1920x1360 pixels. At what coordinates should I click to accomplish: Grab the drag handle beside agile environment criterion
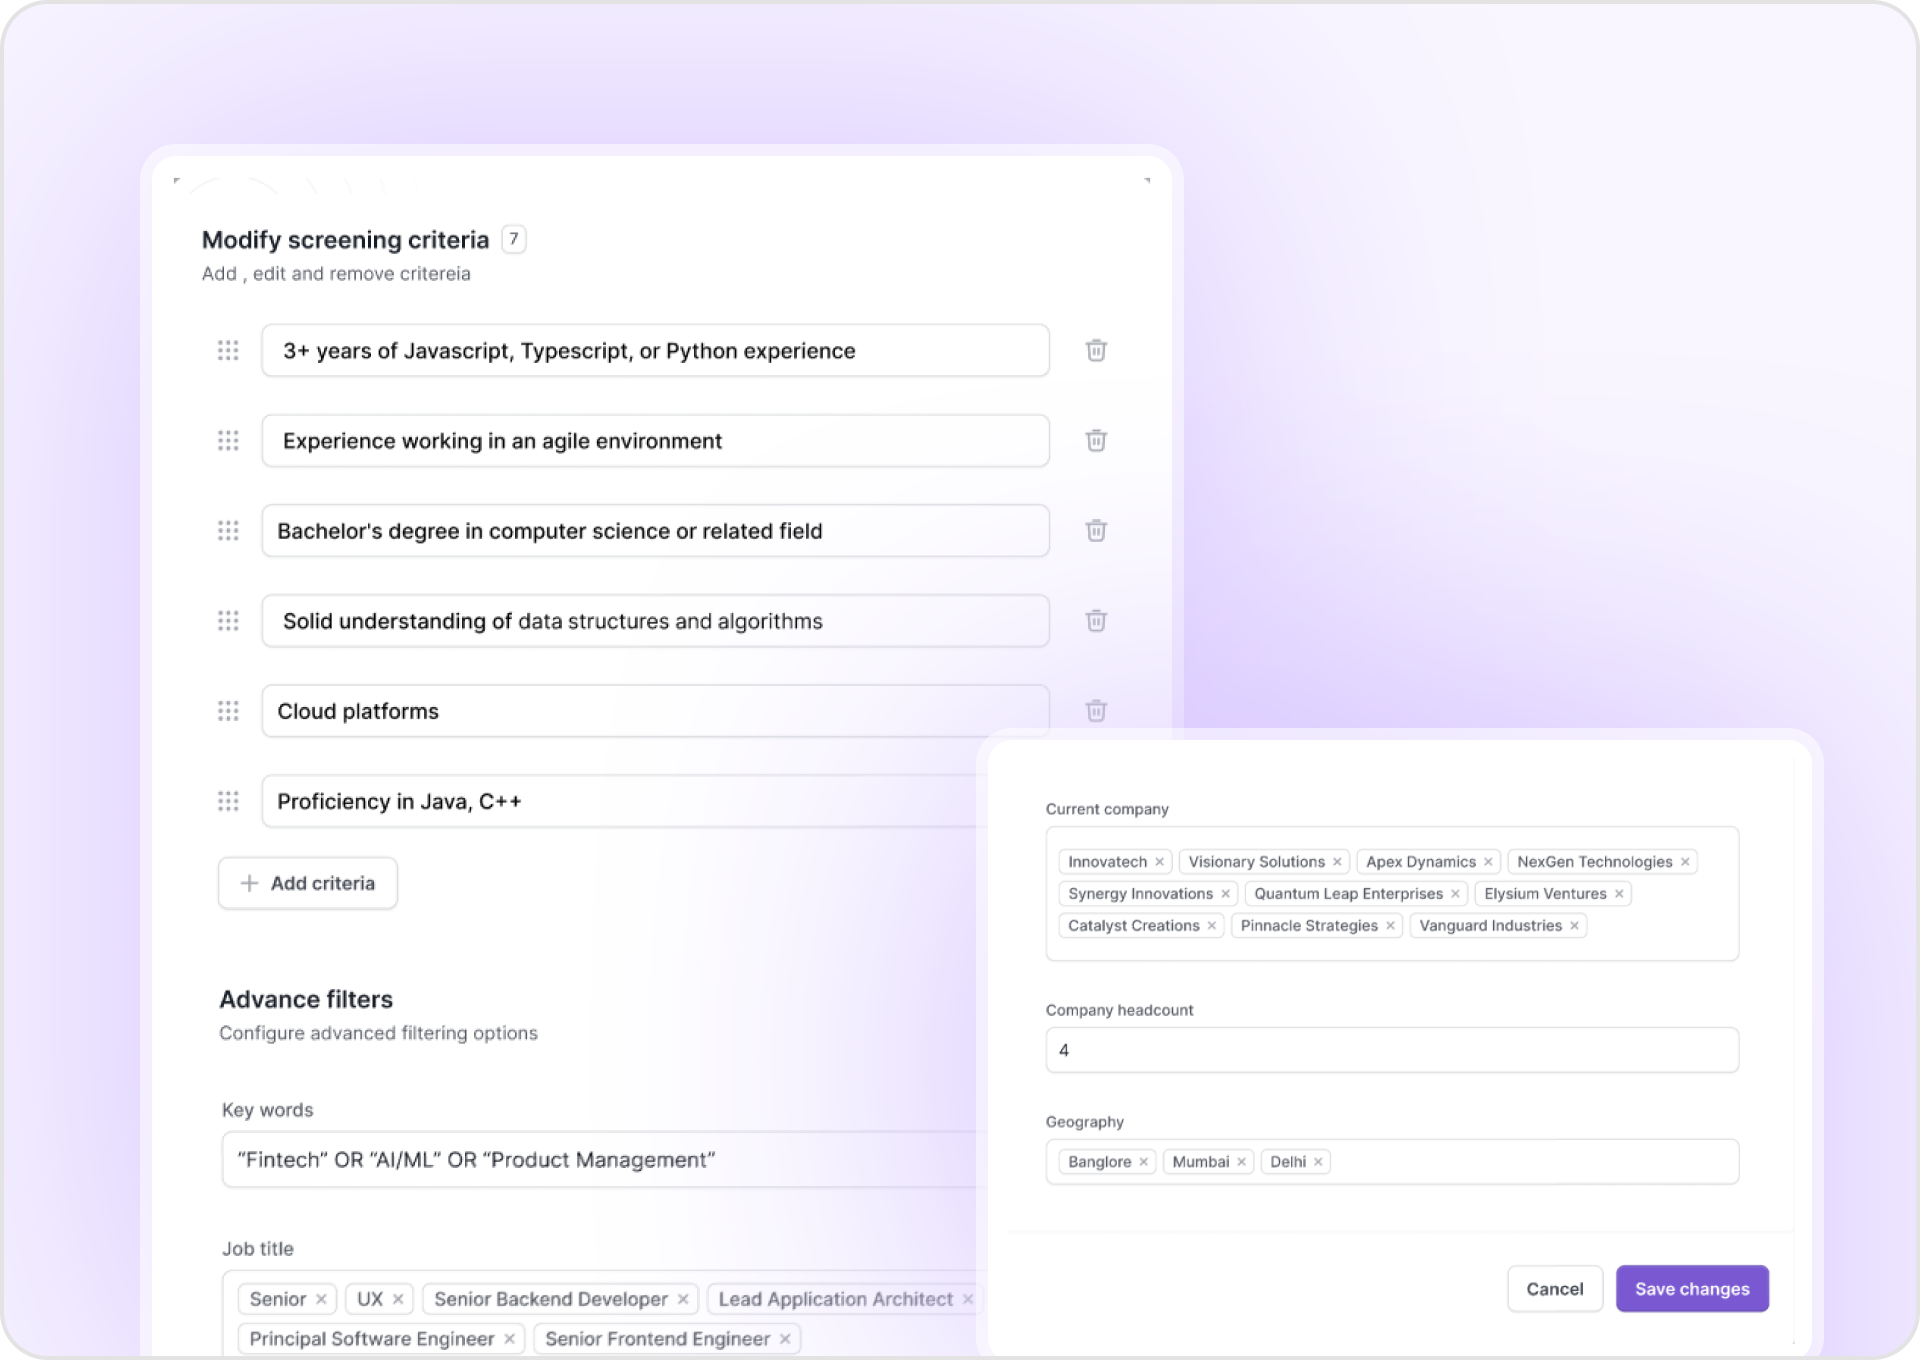click(228, 441)
